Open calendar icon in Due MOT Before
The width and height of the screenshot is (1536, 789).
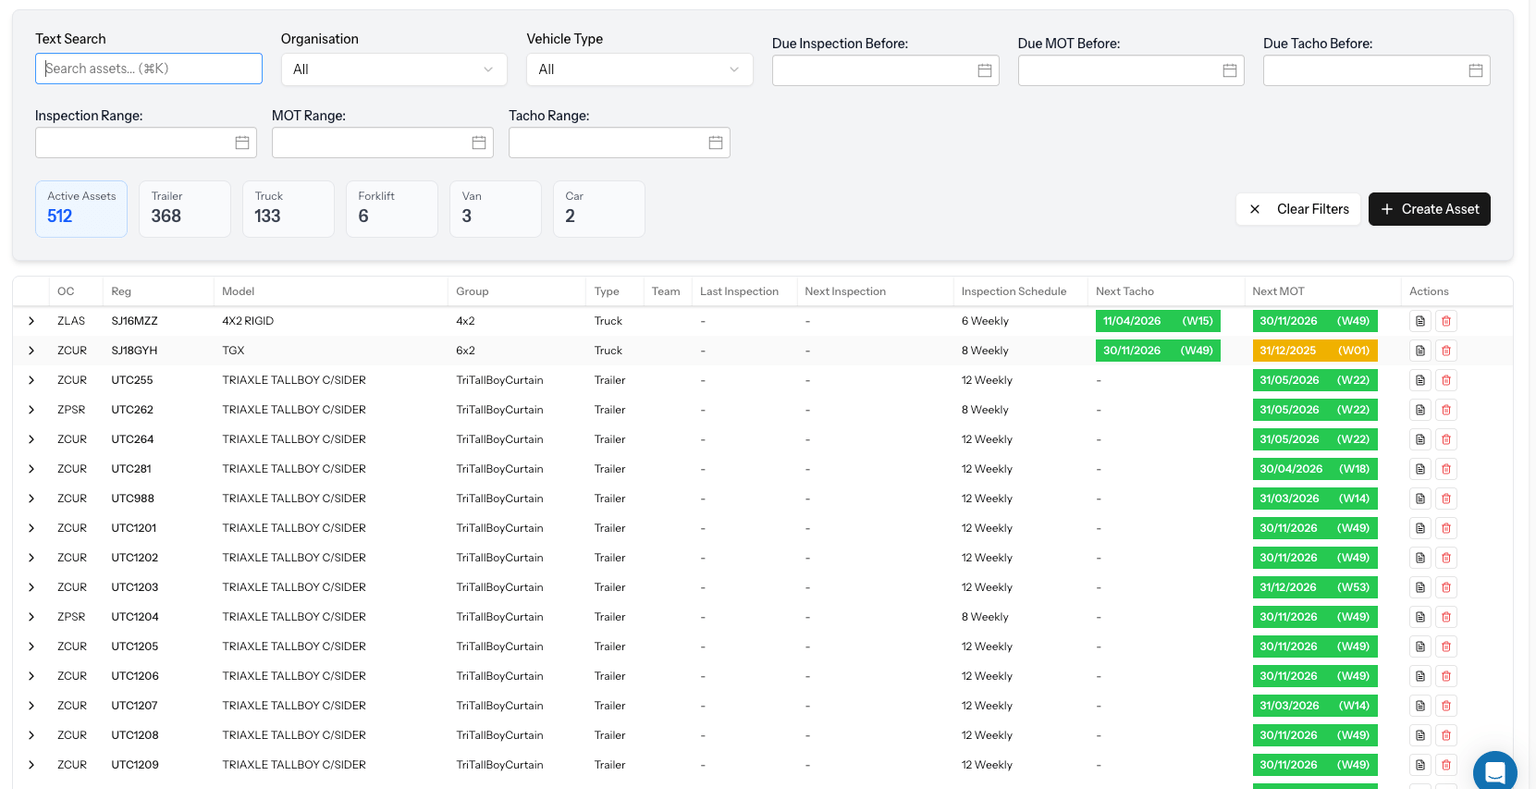pyautogui.click(x=1229, y=70)
